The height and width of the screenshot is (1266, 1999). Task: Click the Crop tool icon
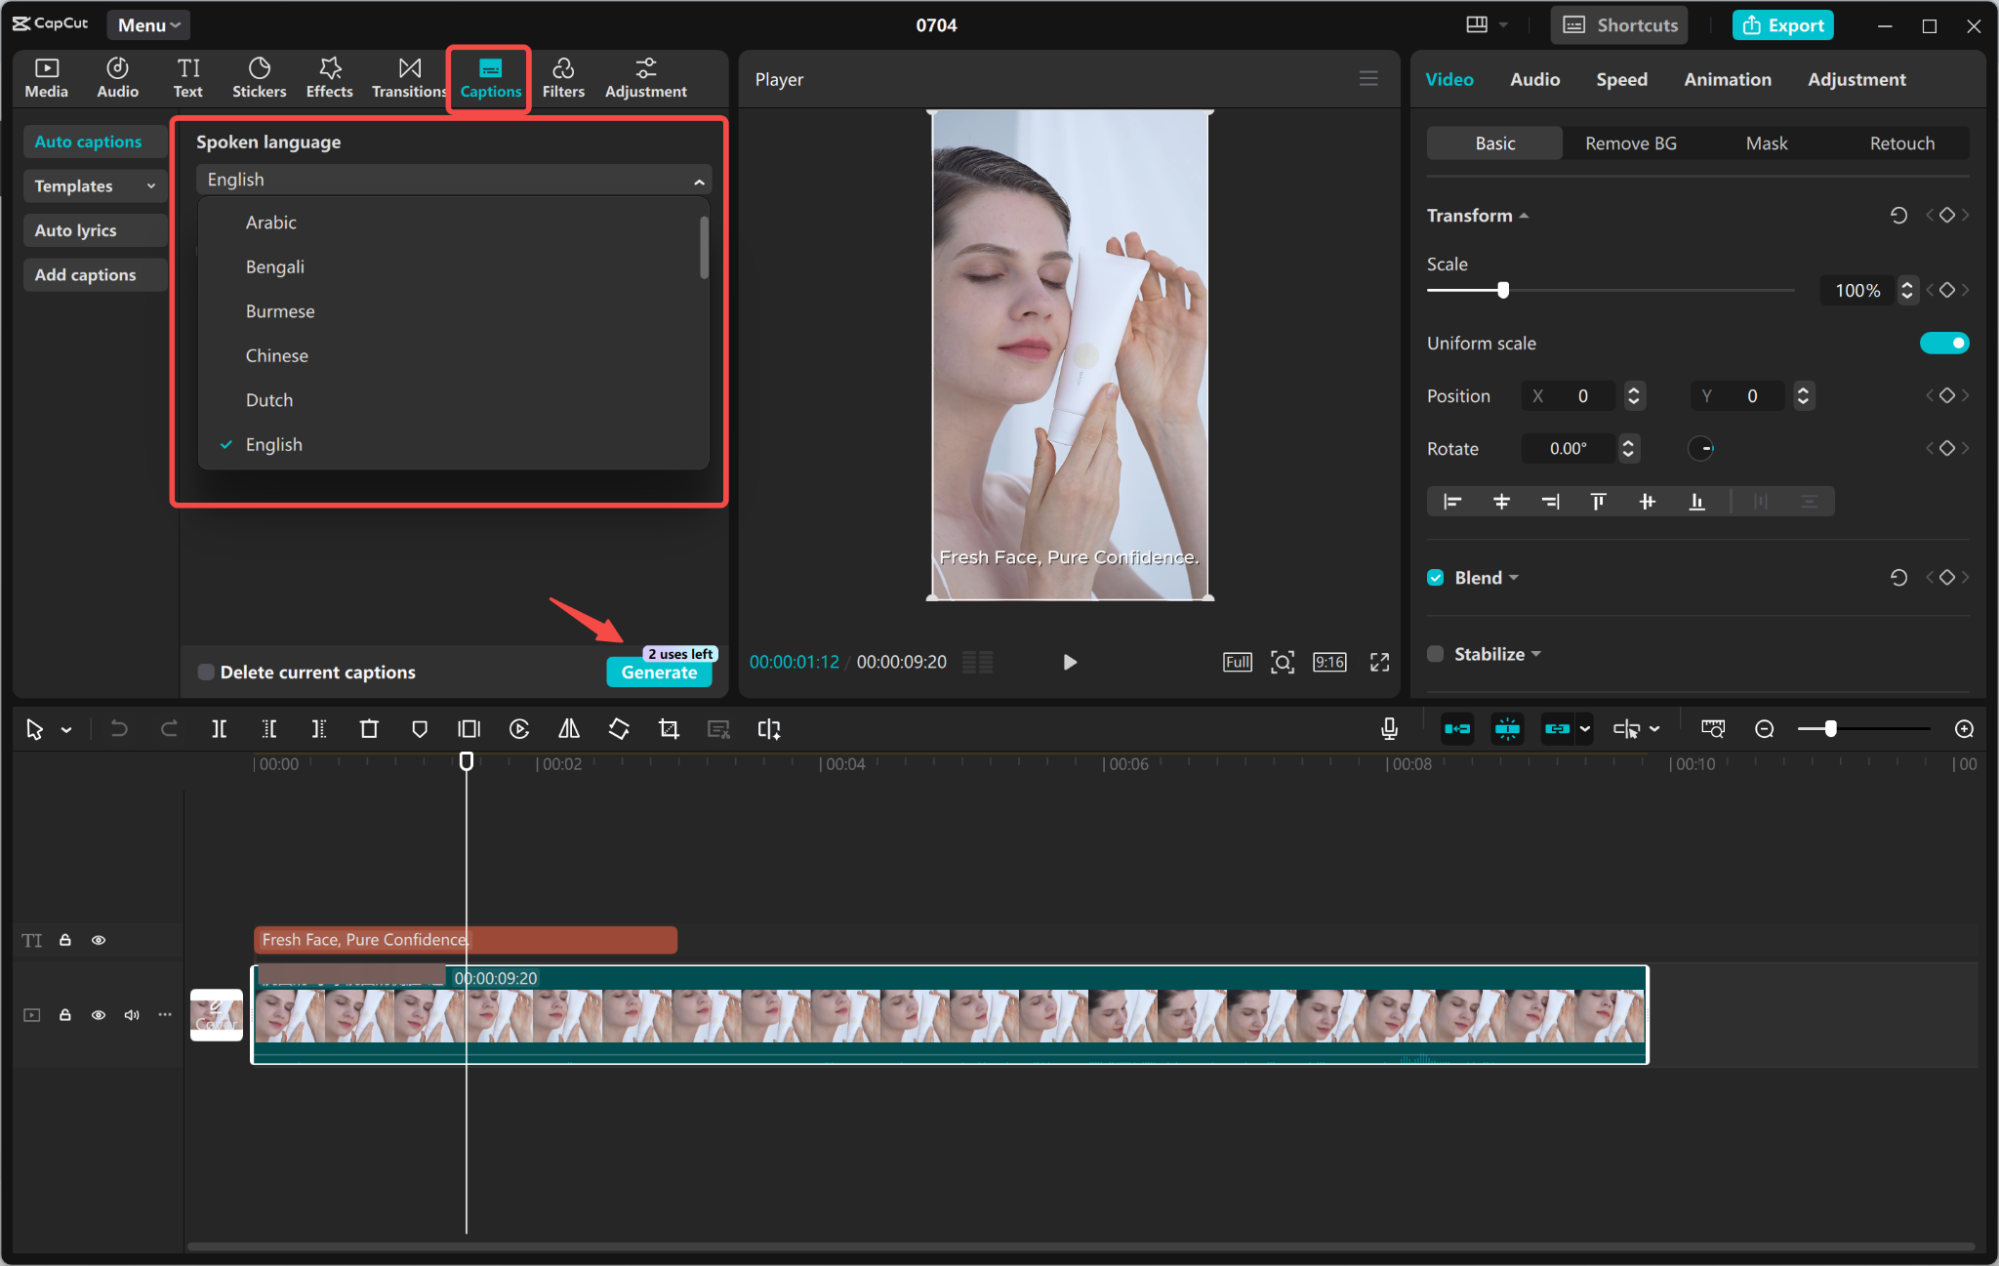[x=669, y=729]
